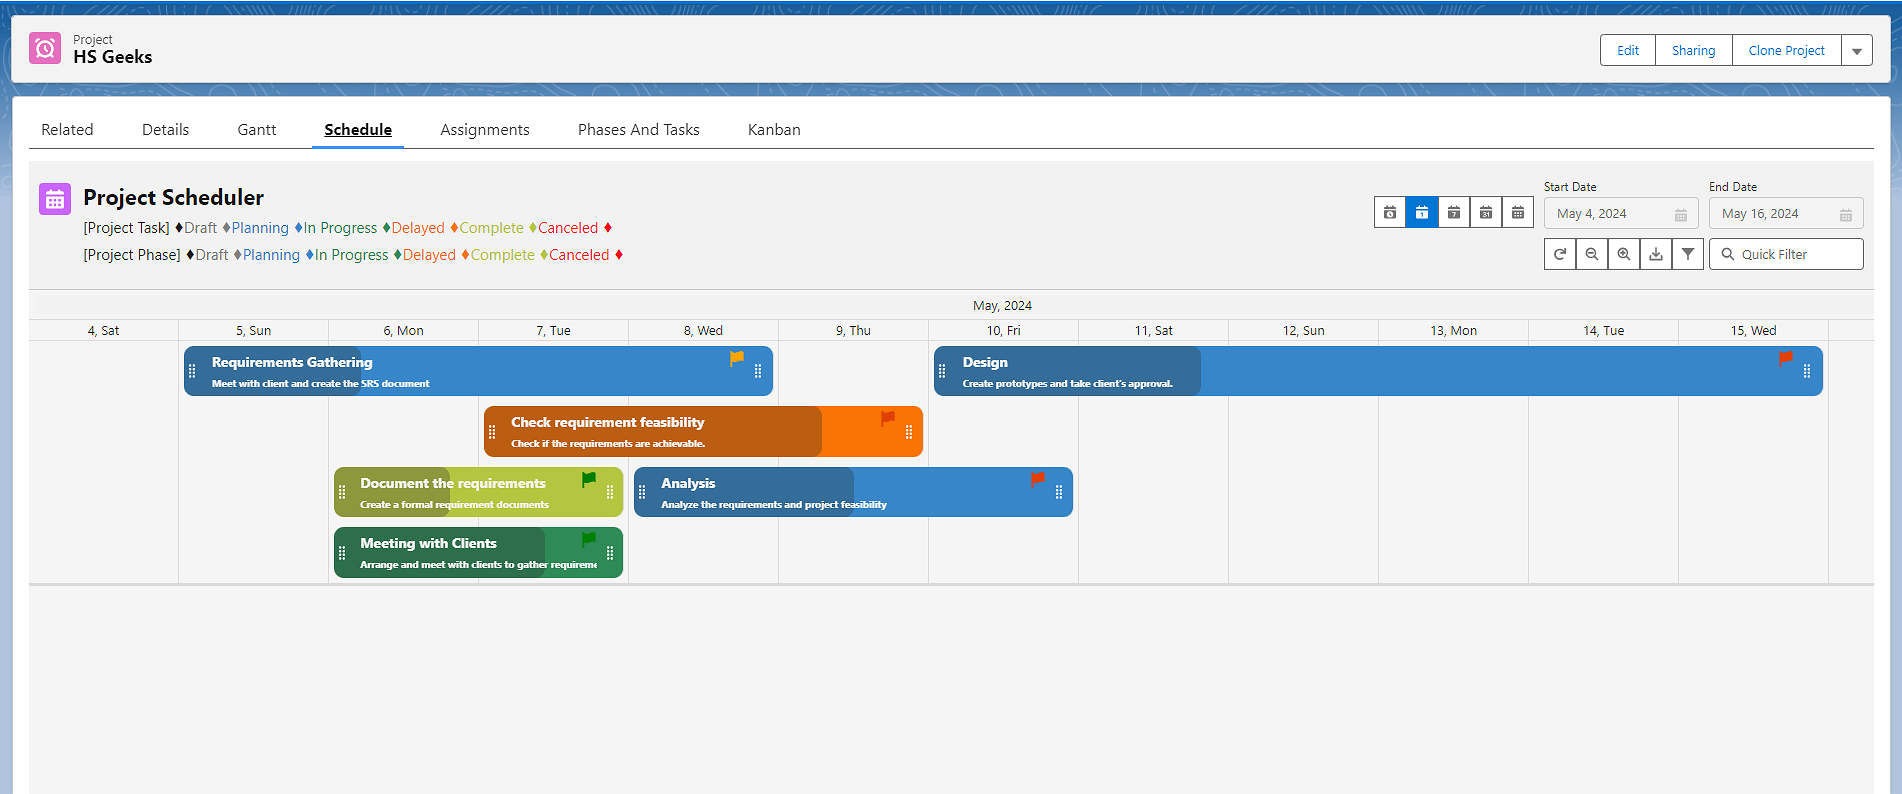The image size is (1902, 794).
Task: Open the Kanban tab
Action: (x=774, y=130)
